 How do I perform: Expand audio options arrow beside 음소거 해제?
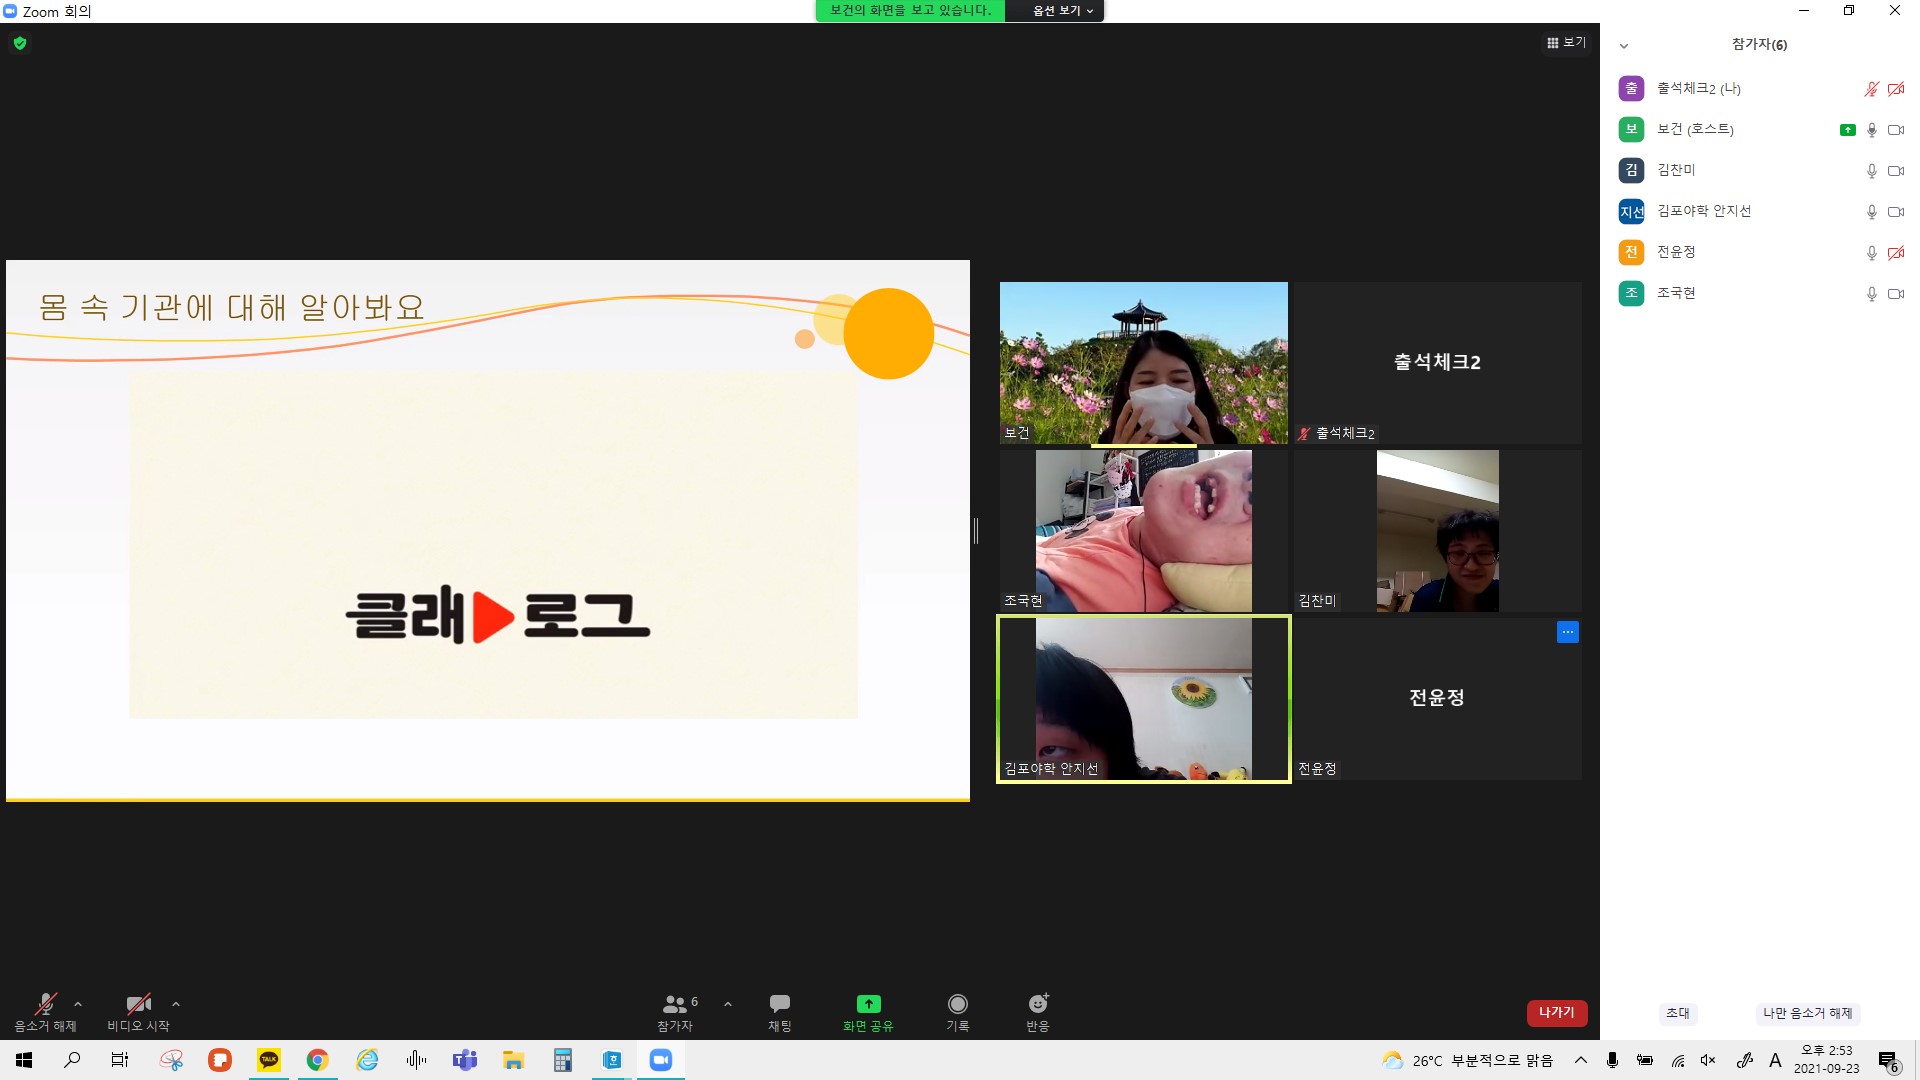78,1004
